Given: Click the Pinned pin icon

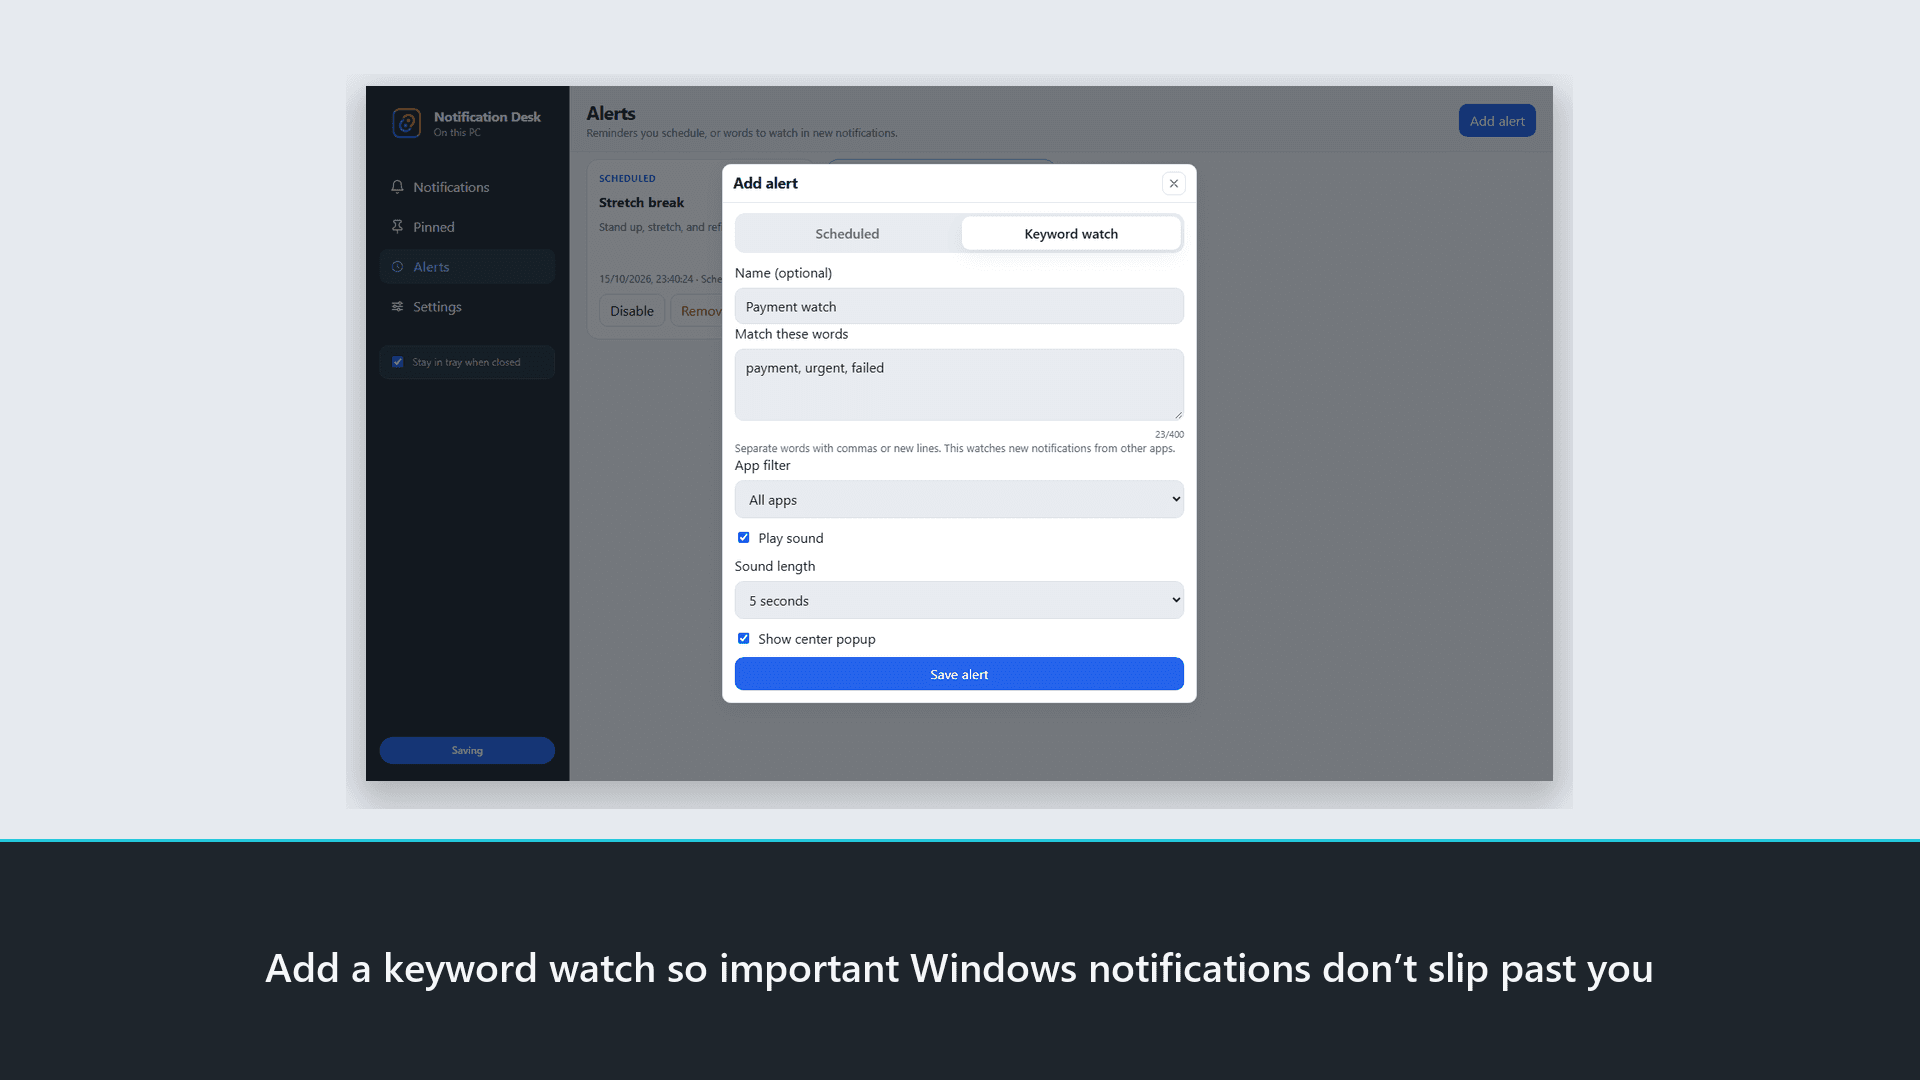Looking at the screenshot, I should point(397,227).
